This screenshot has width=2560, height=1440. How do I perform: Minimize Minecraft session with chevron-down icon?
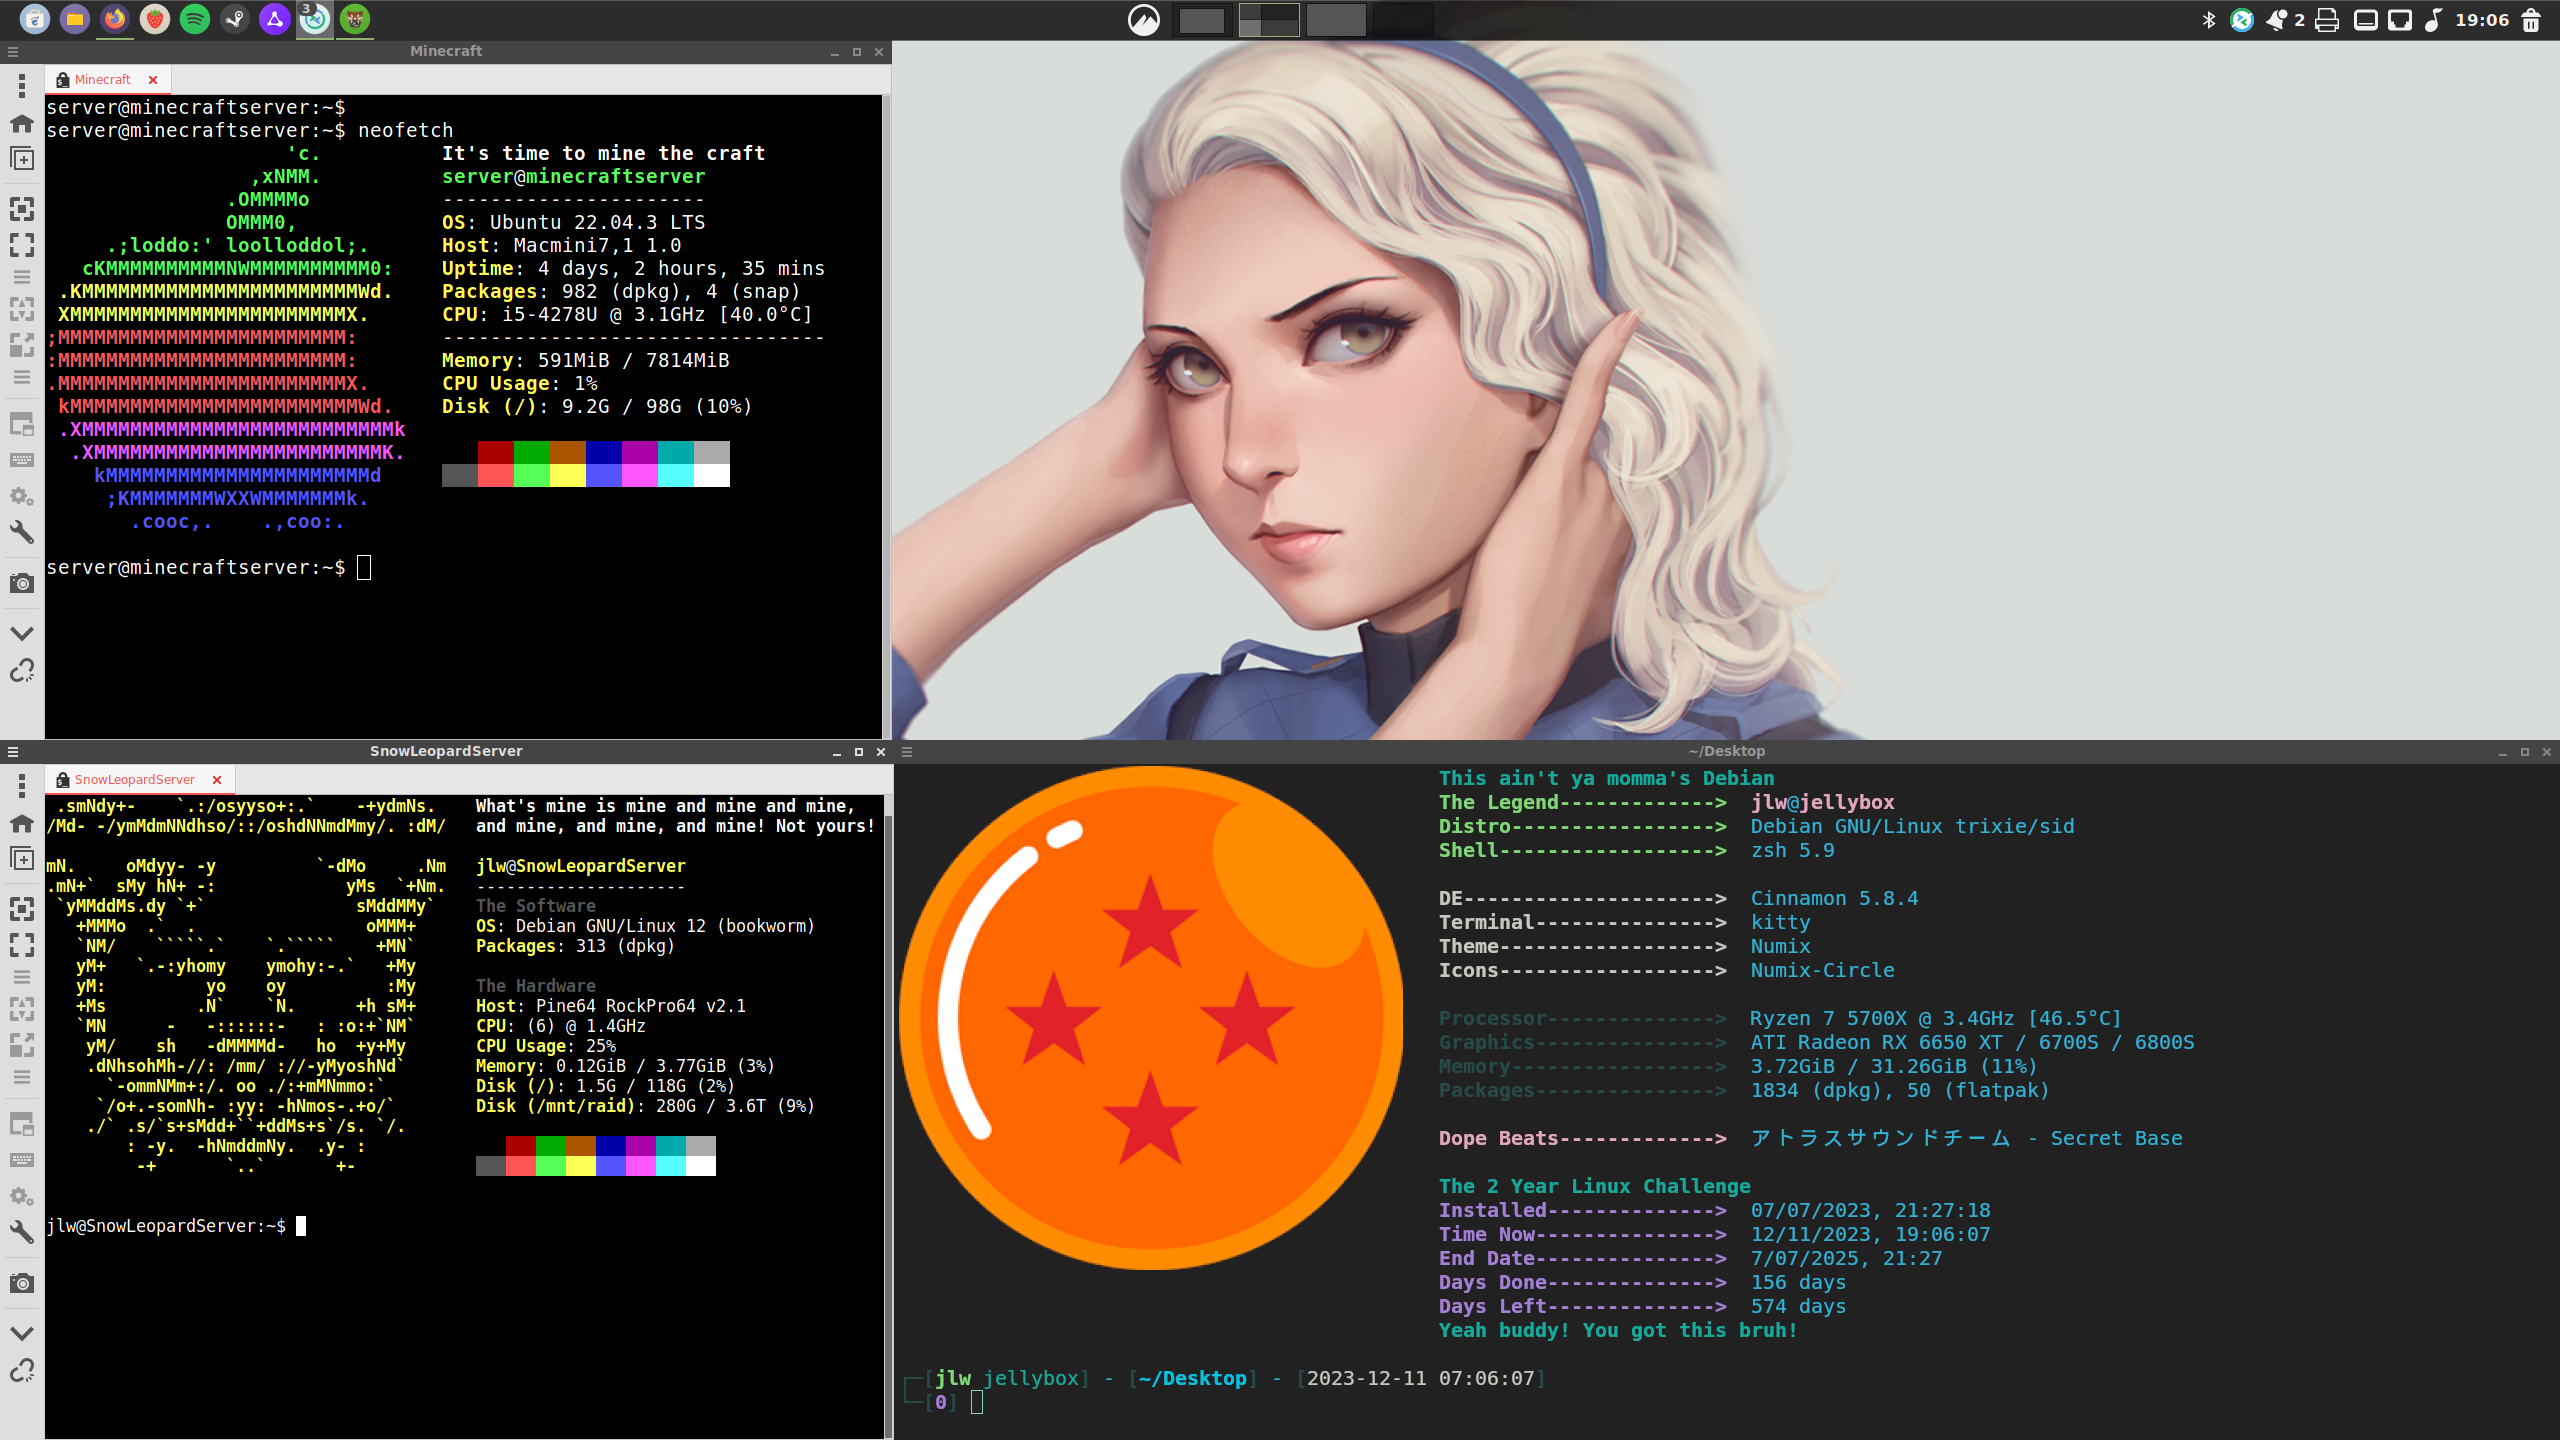22,633
